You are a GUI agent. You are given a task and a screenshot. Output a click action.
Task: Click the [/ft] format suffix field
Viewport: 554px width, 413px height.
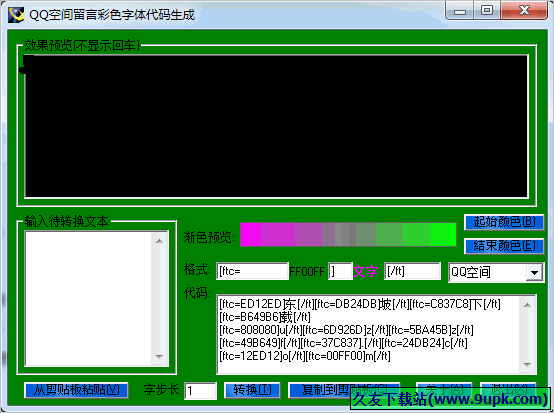[x=412, y=271]
